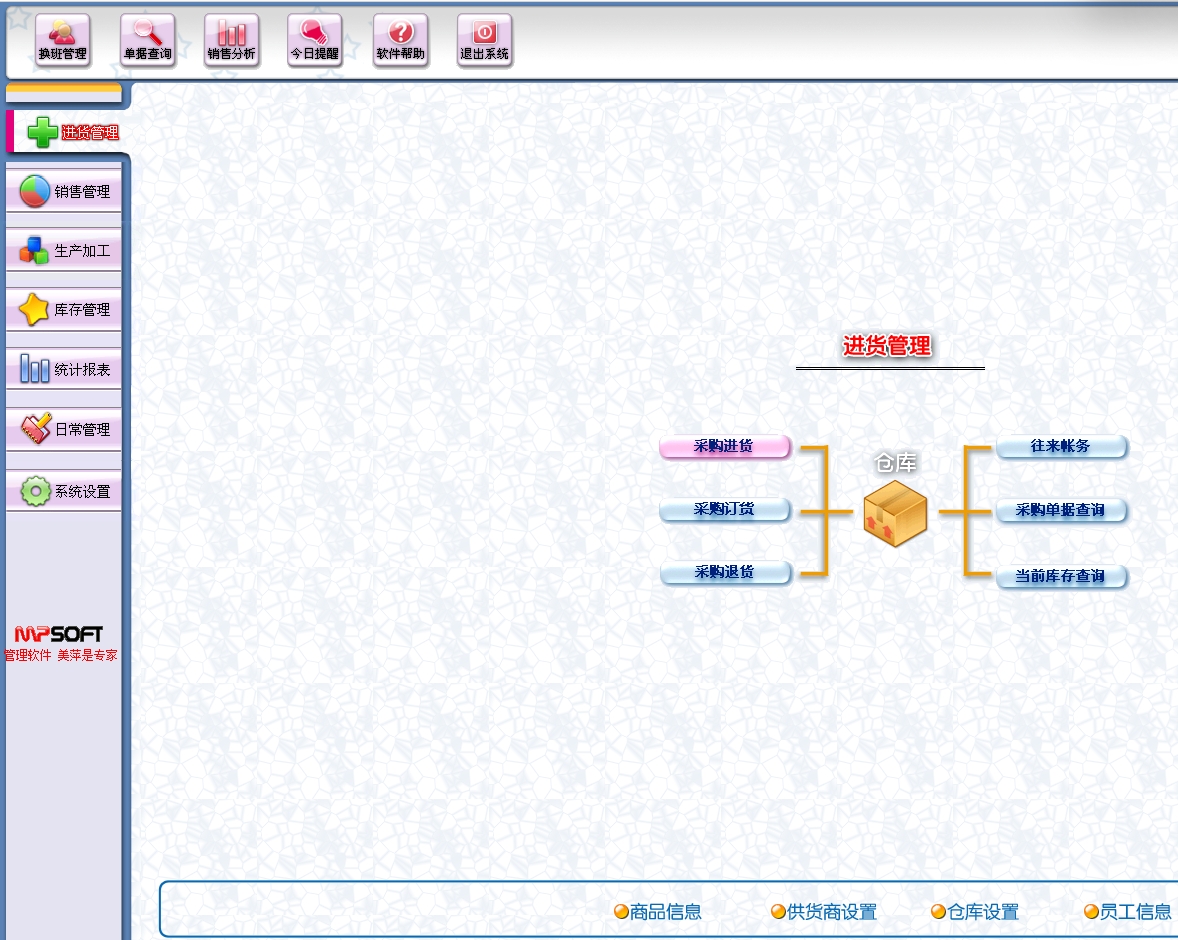Open 统计报表 sidebar section
Screen dimensions: 1178x940
64,370
